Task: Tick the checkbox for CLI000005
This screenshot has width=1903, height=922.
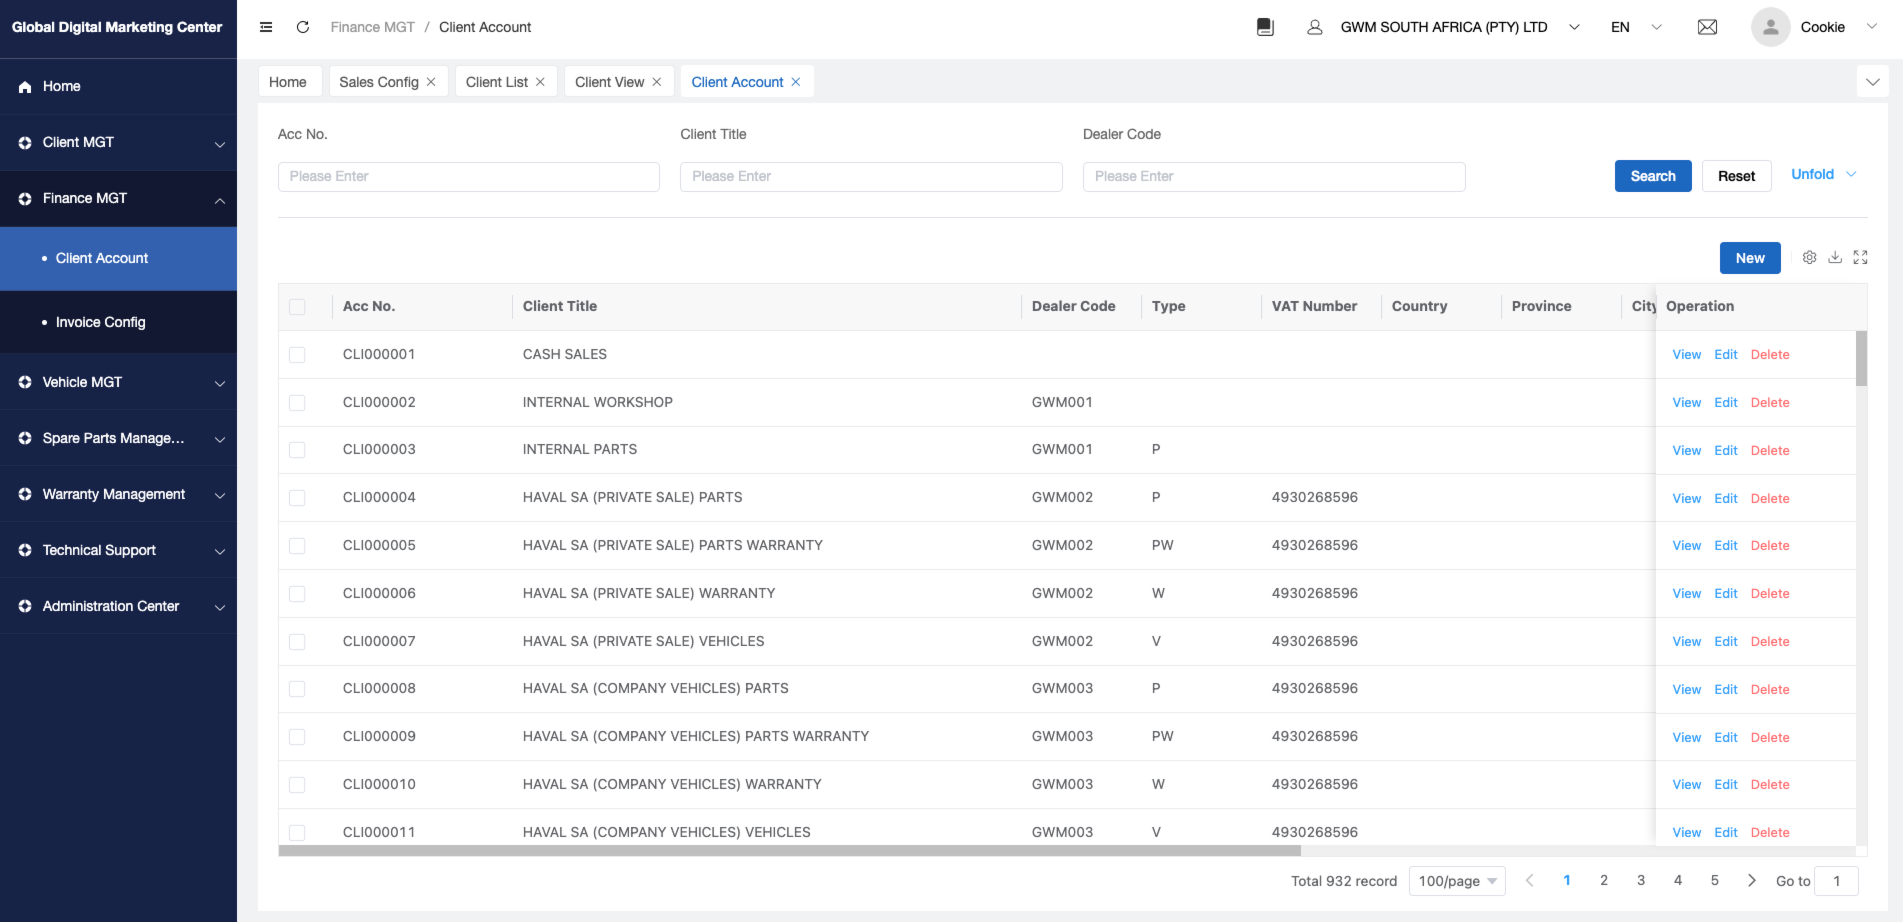Action: 297,546
